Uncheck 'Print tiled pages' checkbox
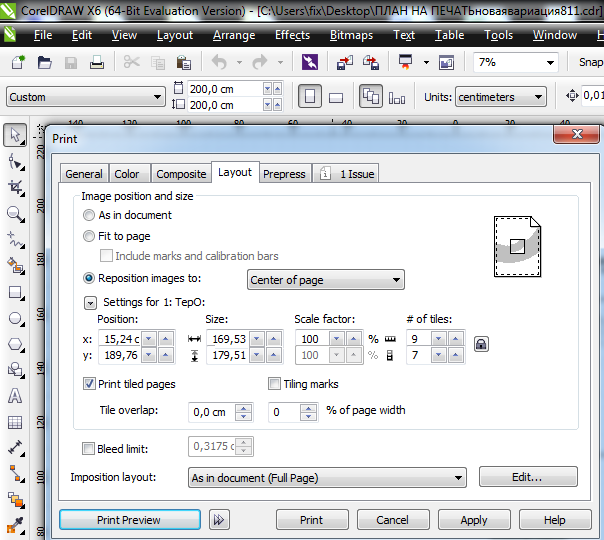The image size is (604, 540). pos(90,383)
